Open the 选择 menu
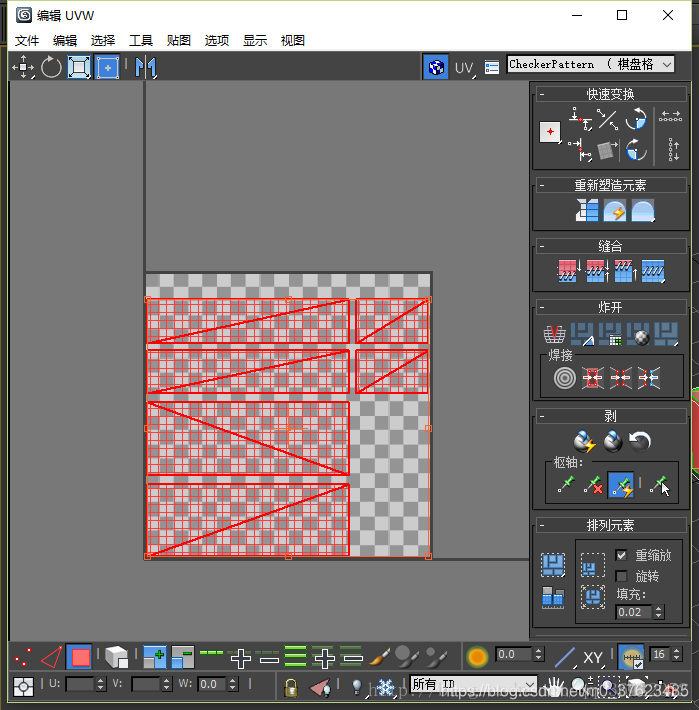Image resolution: width=699 pixels, height=710 pixels. coord(103,41)
